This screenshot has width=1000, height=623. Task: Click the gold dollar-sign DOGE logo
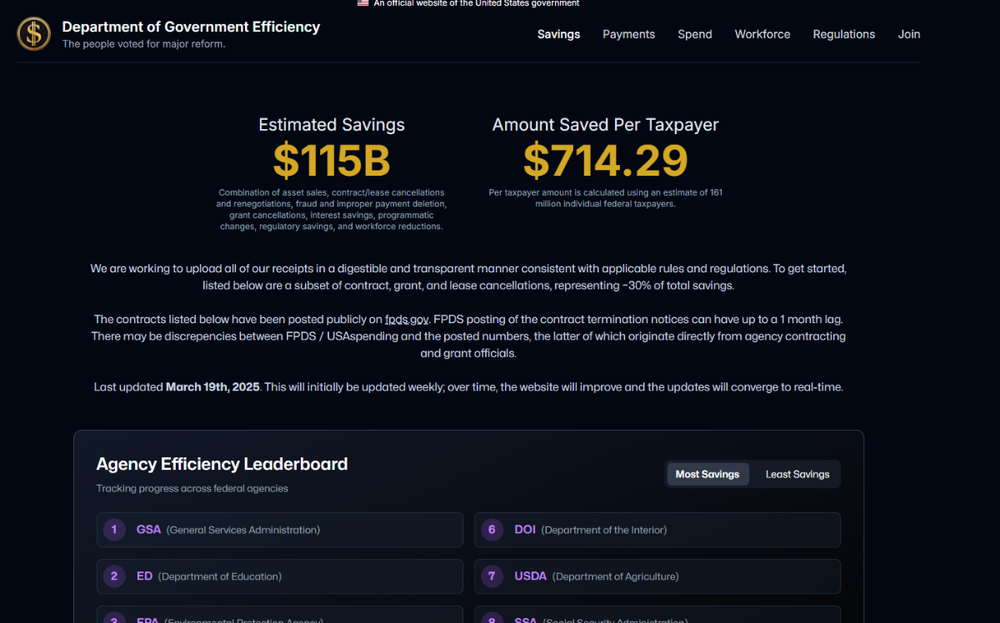pos(33,34)
